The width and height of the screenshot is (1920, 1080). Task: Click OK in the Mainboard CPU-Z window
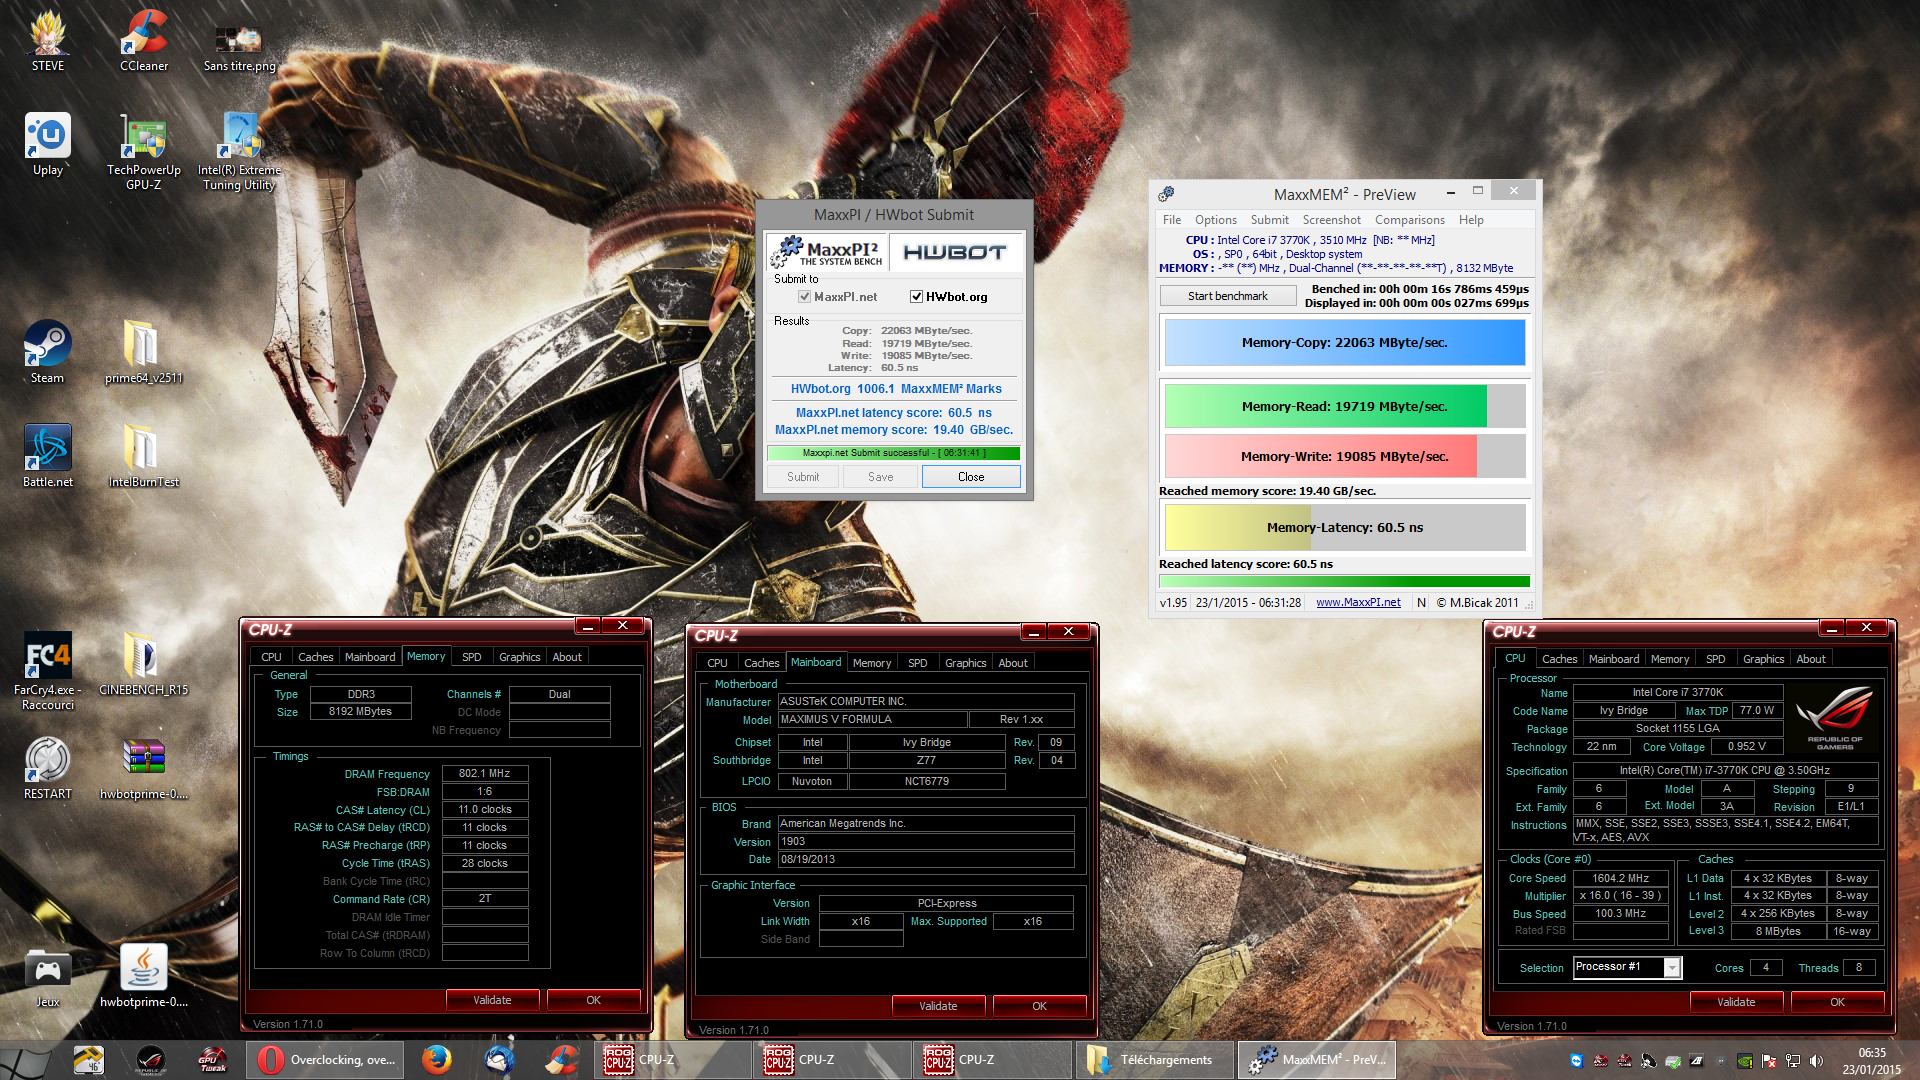tap(1039, 1006)
